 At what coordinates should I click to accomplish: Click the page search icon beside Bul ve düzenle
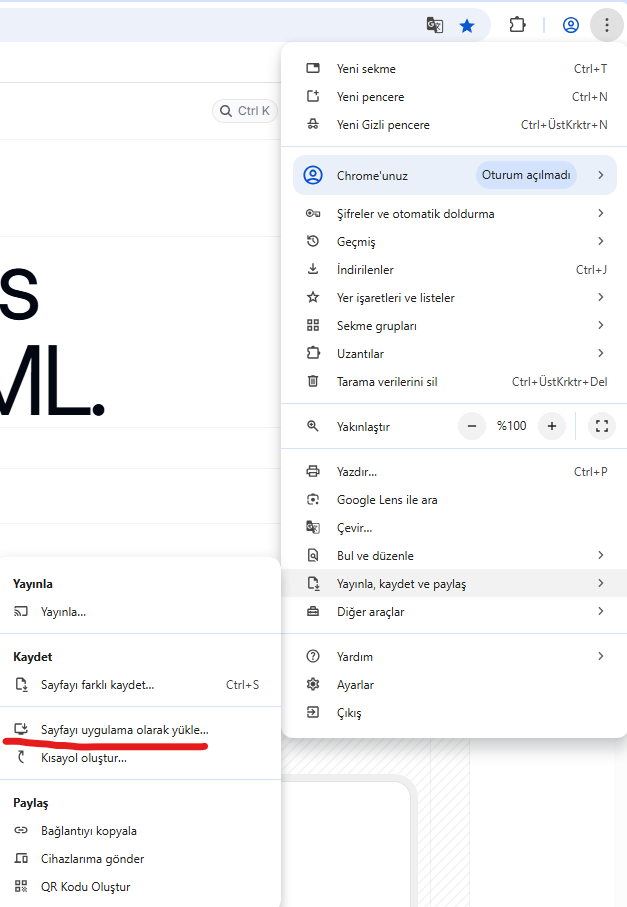[313, 555]
